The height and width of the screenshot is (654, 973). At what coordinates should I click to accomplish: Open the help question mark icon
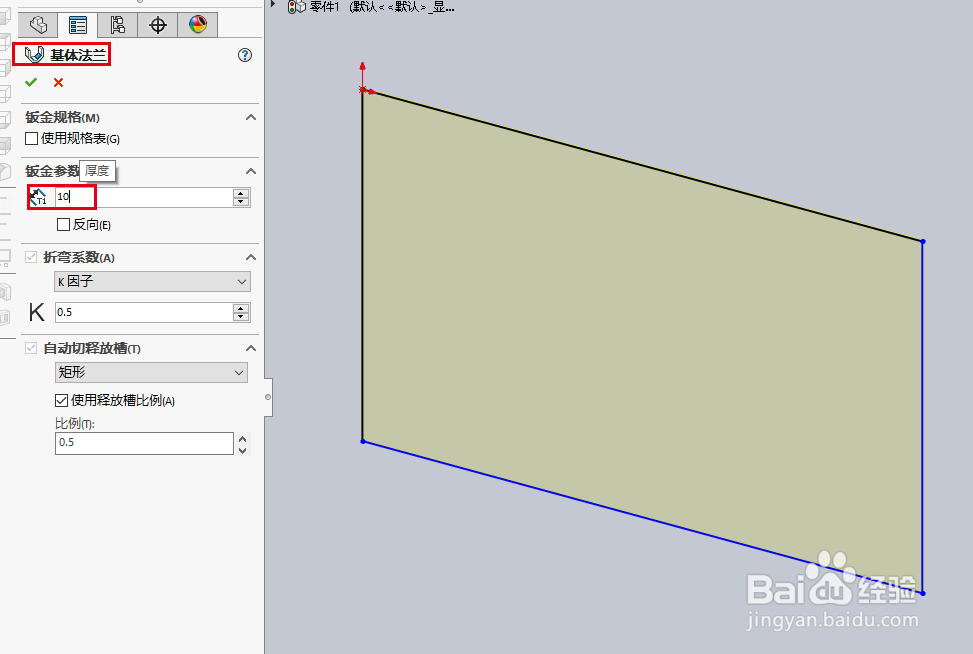pyautogui.click(x=244, y=55)
